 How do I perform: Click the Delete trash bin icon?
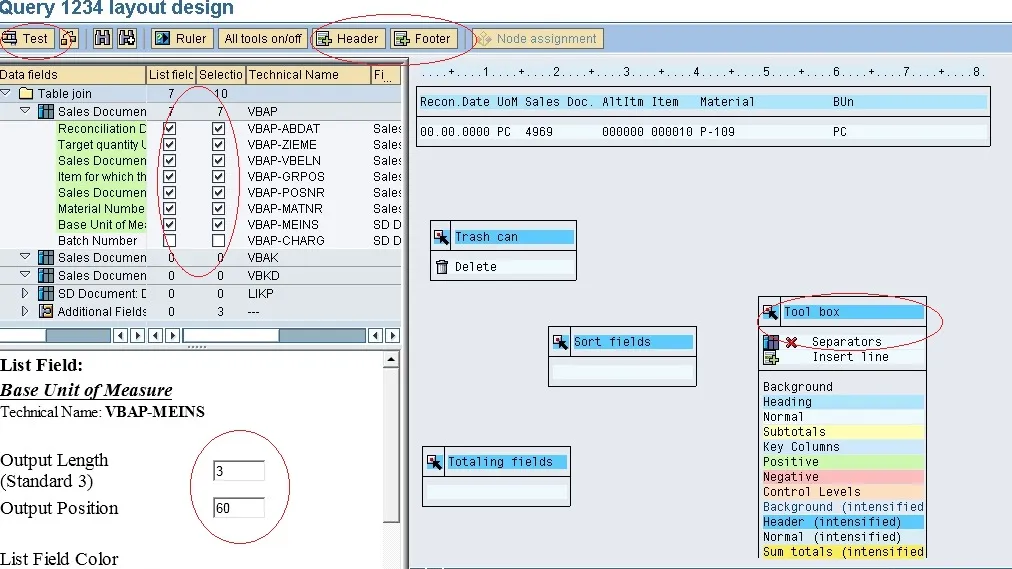tap(441, 266)
